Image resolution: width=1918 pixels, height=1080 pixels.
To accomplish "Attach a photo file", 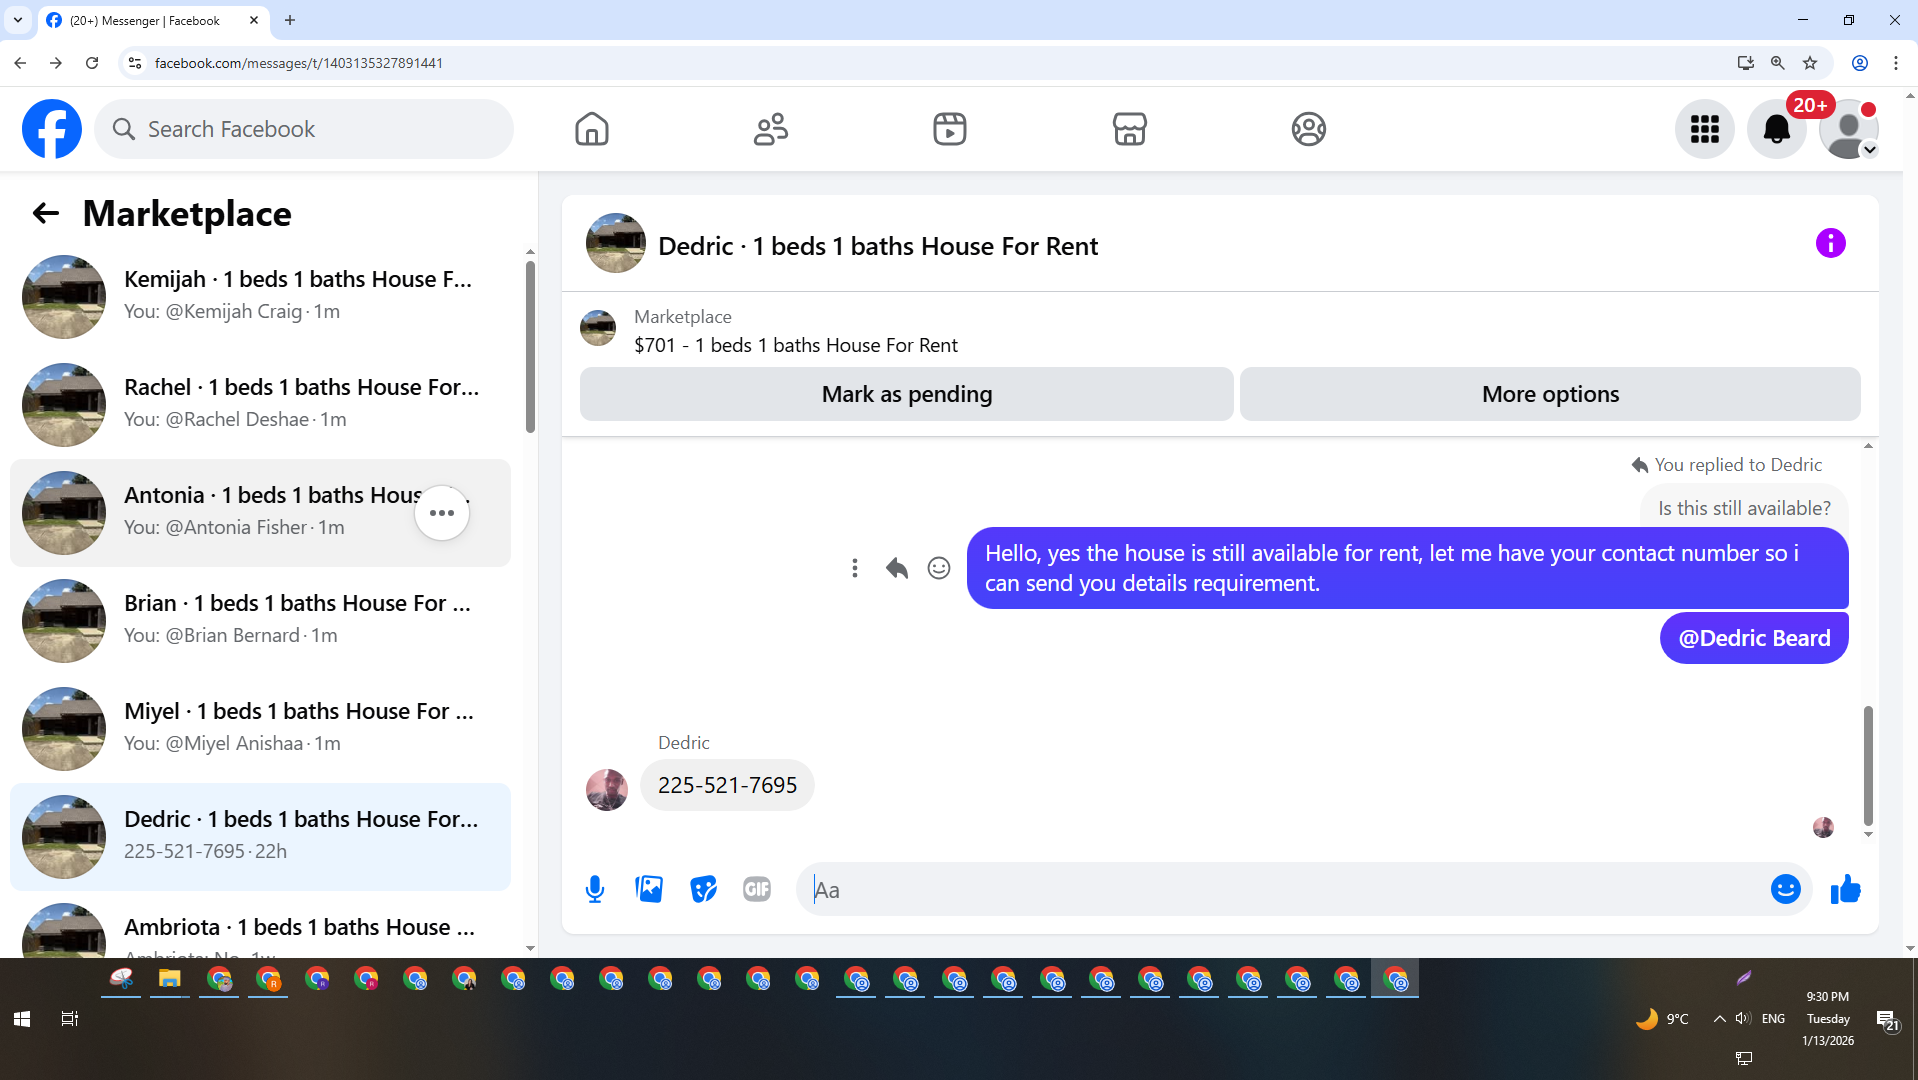I will (649, 889).
